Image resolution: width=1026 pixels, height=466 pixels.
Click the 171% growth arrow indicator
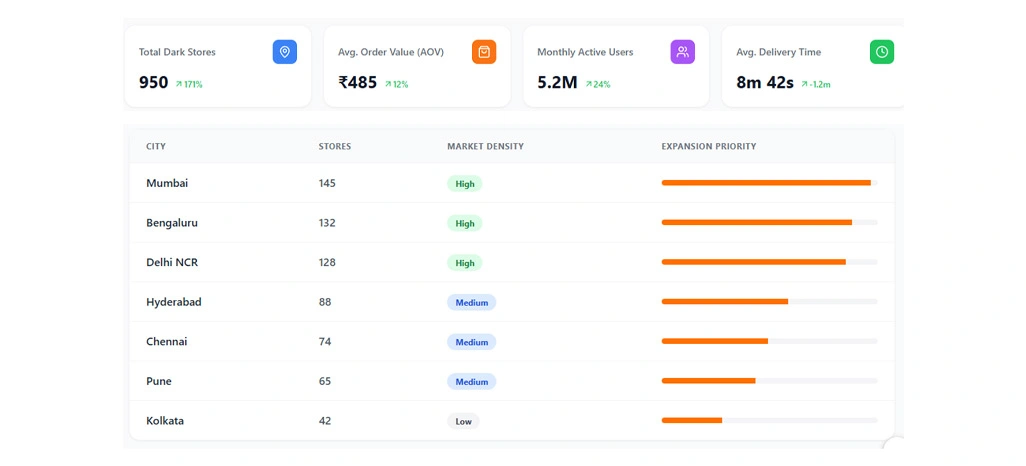coord(179,84)
